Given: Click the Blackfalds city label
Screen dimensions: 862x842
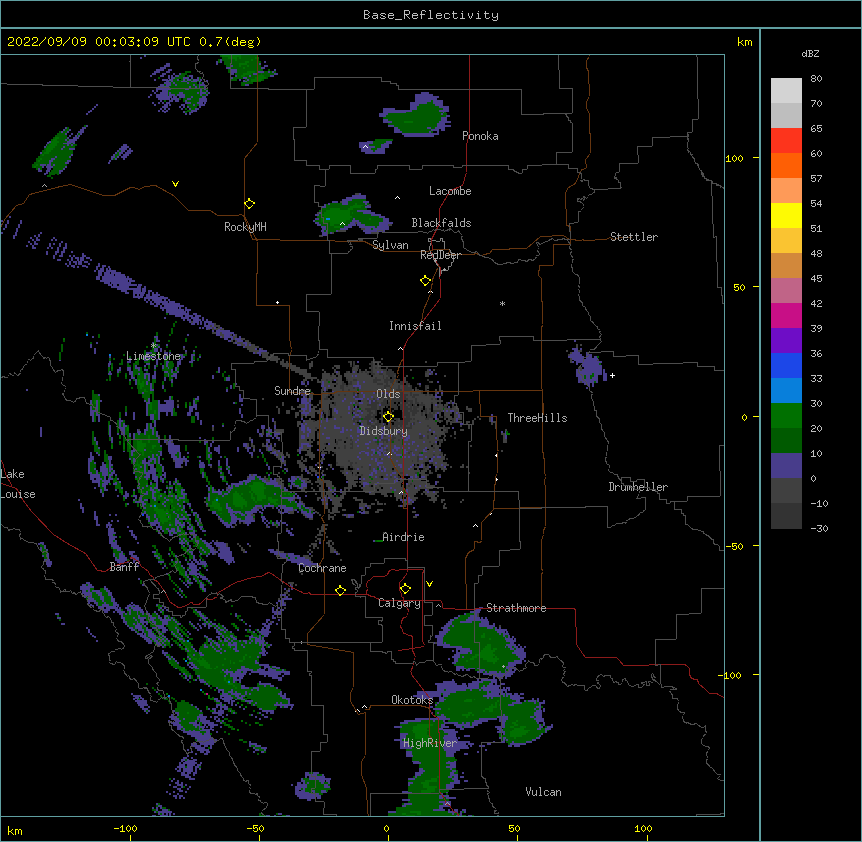Looking at the screenshot, I should coord(441,223).
